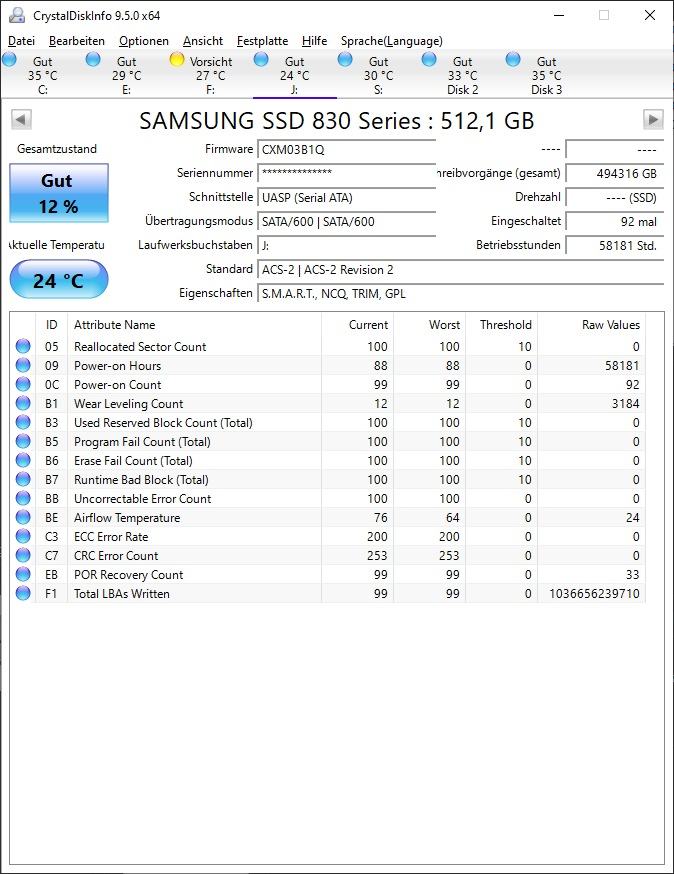Click the status icon for Wear Leveling Count
This screenshot has width=674, height=874.
(x=23, y=403)
